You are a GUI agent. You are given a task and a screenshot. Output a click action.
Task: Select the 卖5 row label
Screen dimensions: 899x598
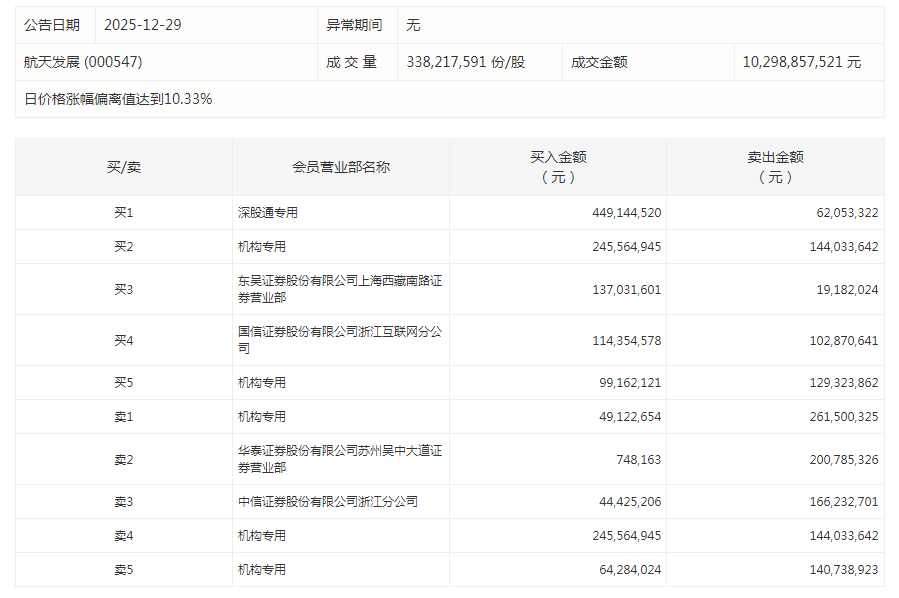pos(124,570)
